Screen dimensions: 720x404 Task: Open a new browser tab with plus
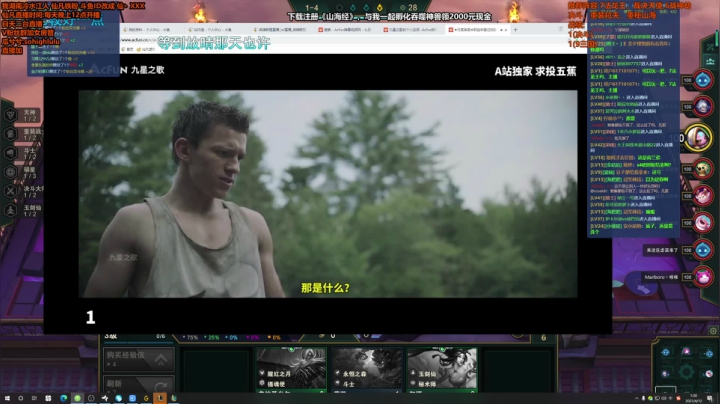(515, 30)
